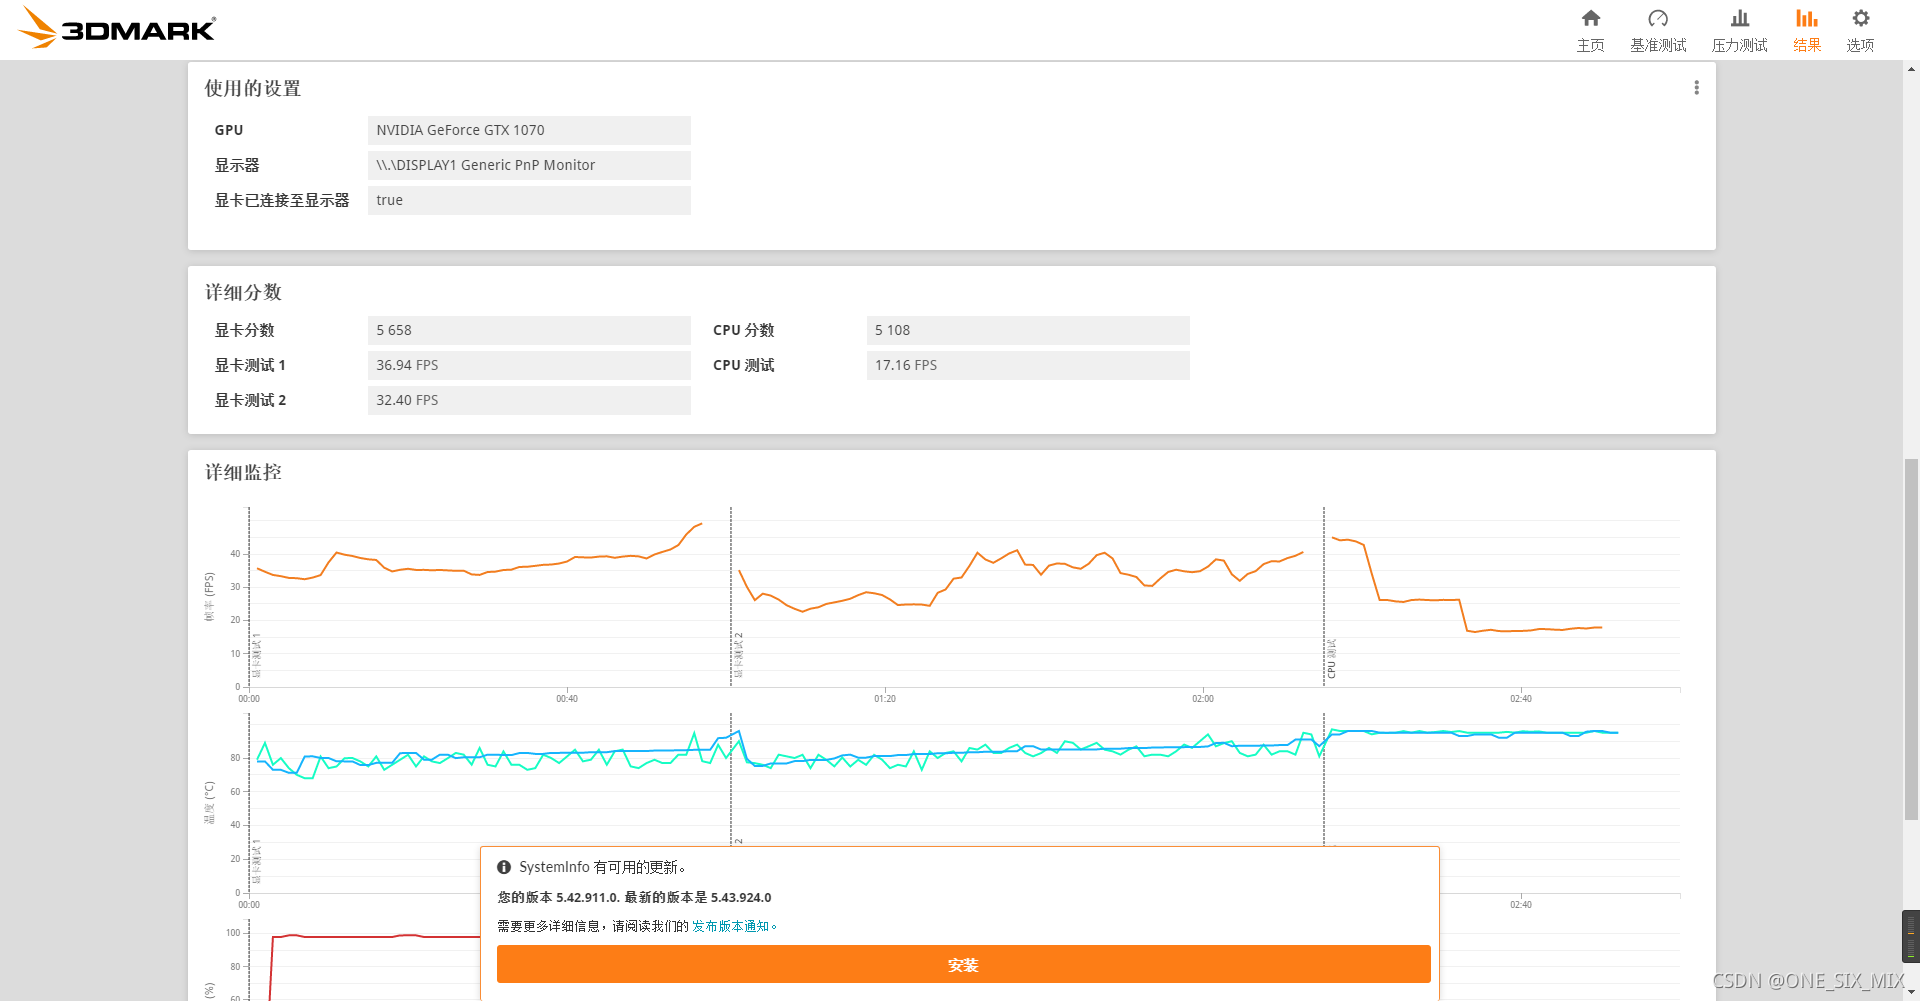Select the 结果 results chart icon

click(1807, 18)
